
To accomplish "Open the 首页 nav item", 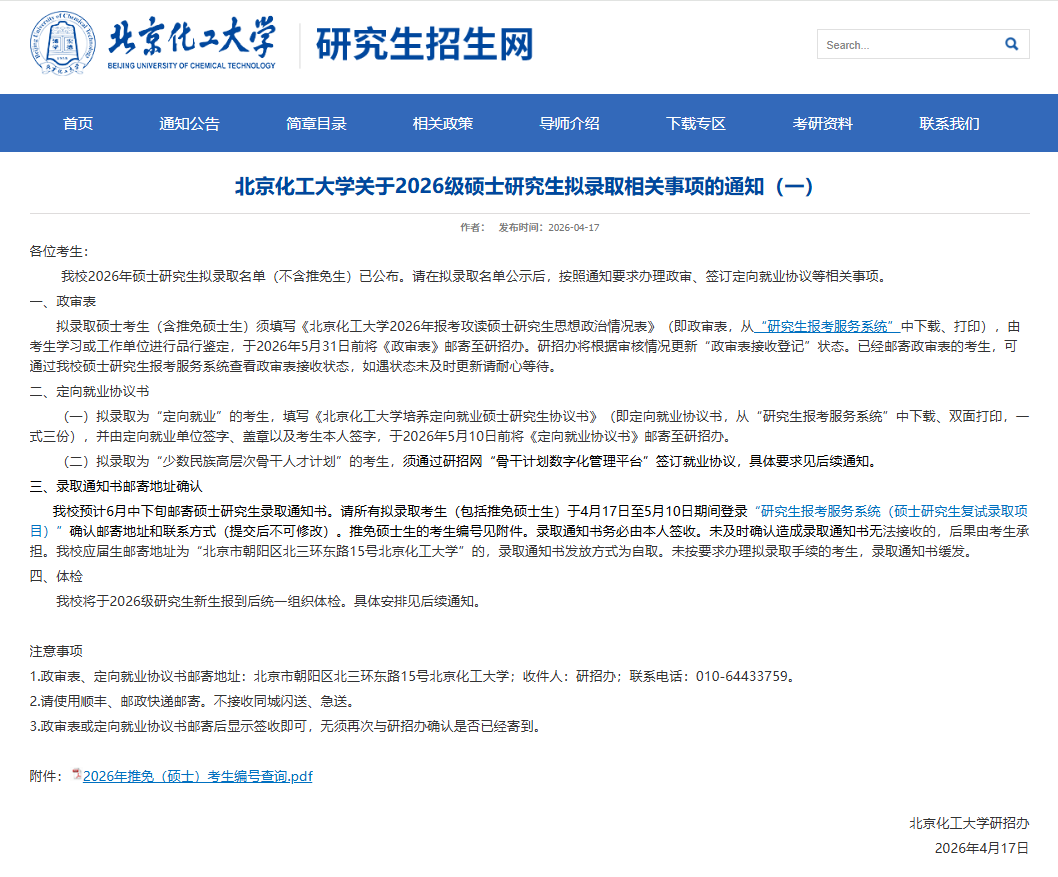I will (x=78, y=123).
